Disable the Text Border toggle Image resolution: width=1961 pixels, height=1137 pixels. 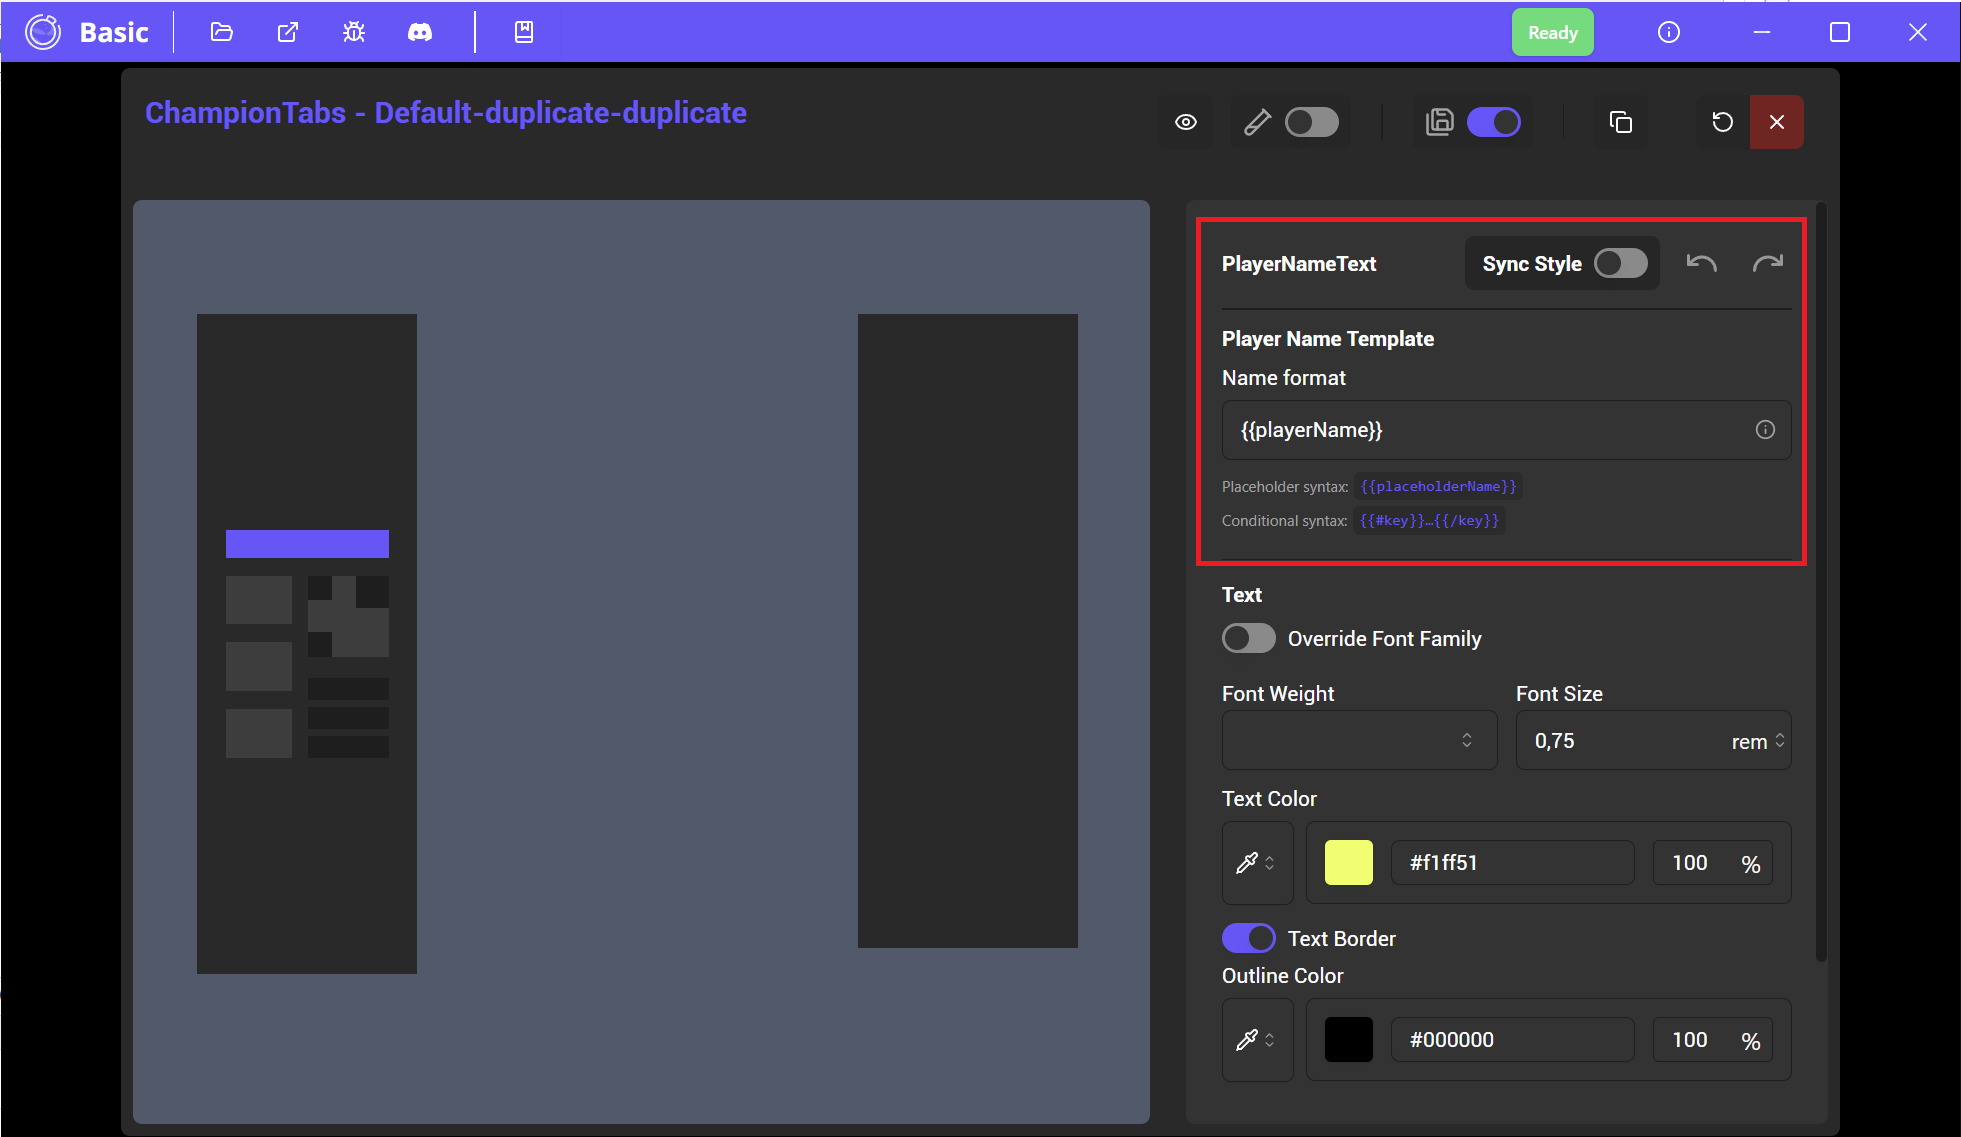click(1248, 938)
